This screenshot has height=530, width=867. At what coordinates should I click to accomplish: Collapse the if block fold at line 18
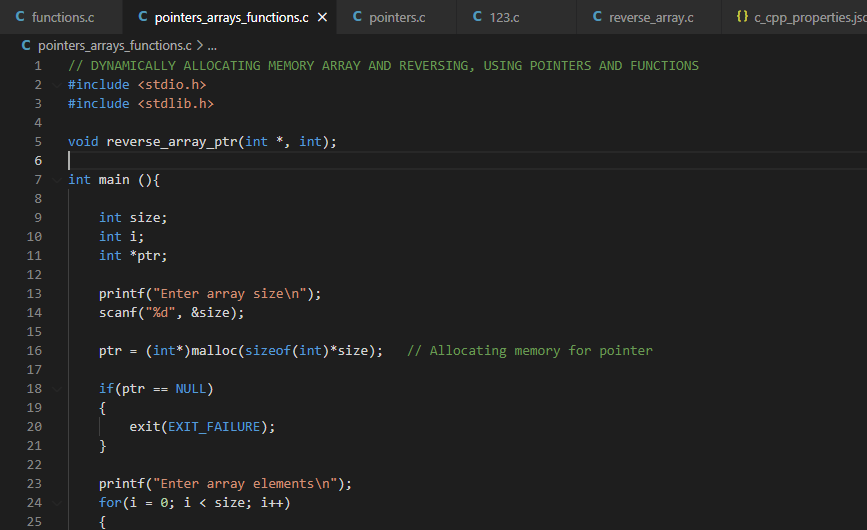[x=57, y=389]
